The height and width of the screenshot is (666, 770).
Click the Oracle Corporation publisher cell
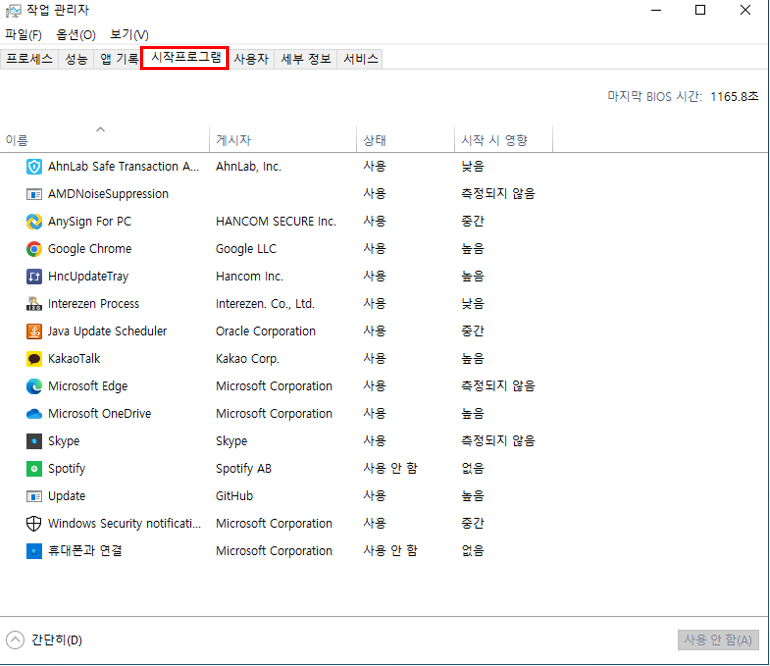[x=266, y=332]
